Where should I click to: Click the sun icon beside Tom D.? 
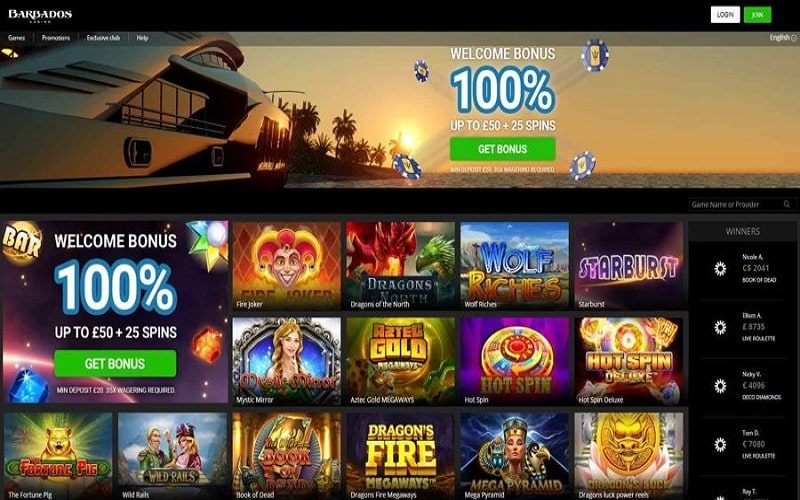pyautogui.click(x=720, y=444)
